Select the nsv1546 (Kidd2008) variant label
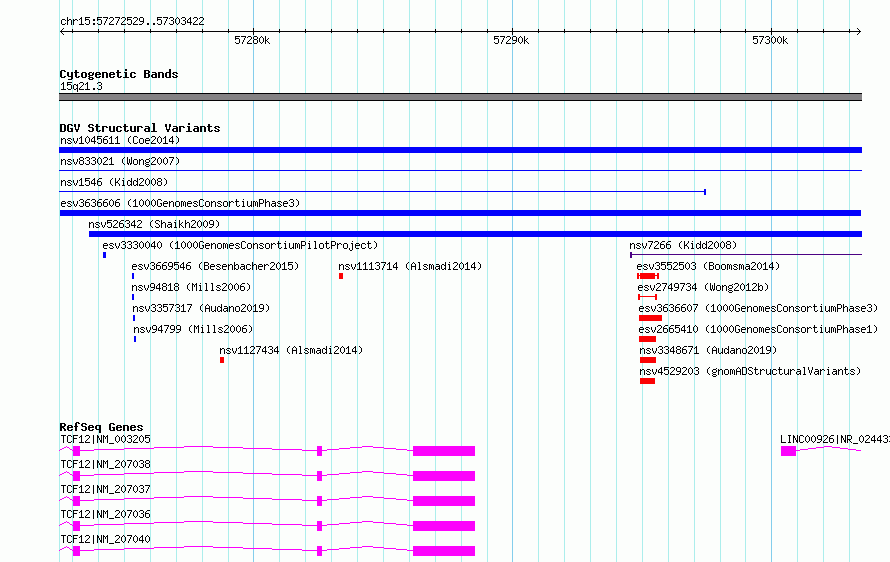The width and height of the screenshot is (890, 562). click(114, 182)
